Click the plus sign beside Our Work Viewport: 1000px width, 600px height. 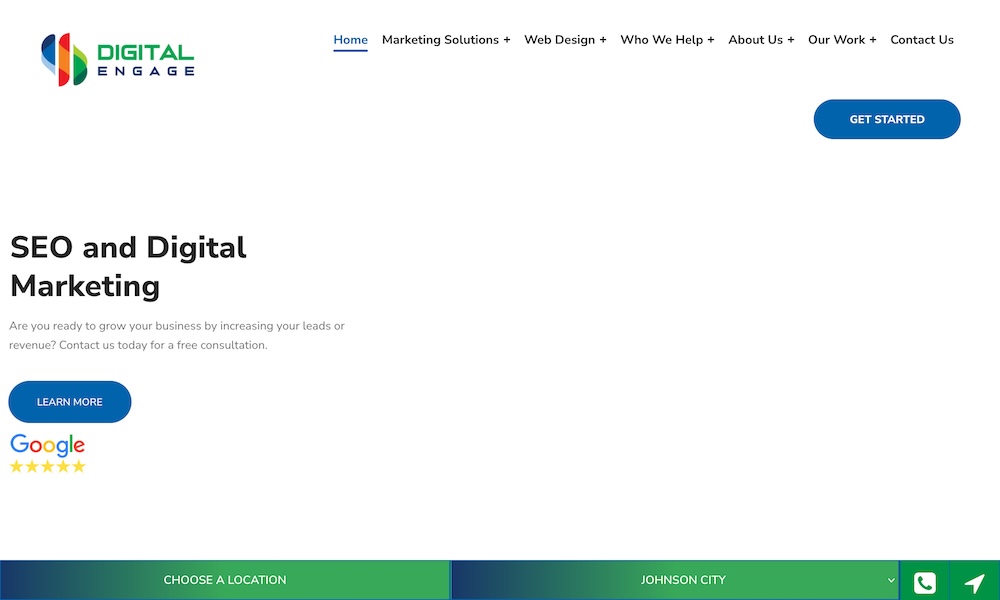tap(873, 40)
